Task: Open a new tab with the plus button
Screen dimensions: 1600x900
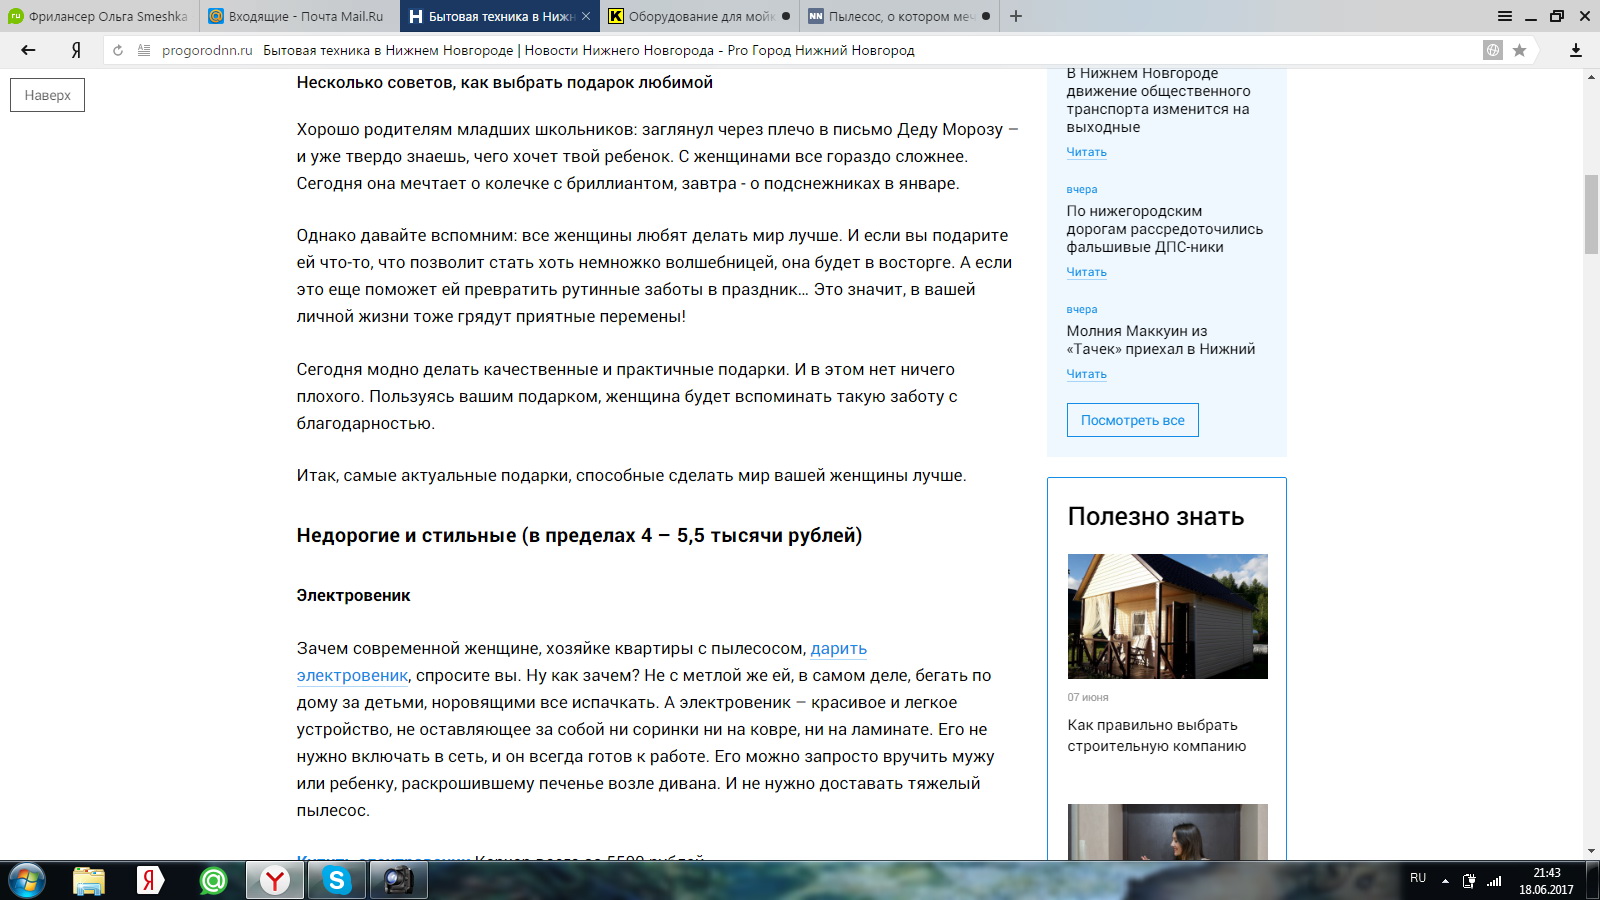Action: tap(1016, 16)
